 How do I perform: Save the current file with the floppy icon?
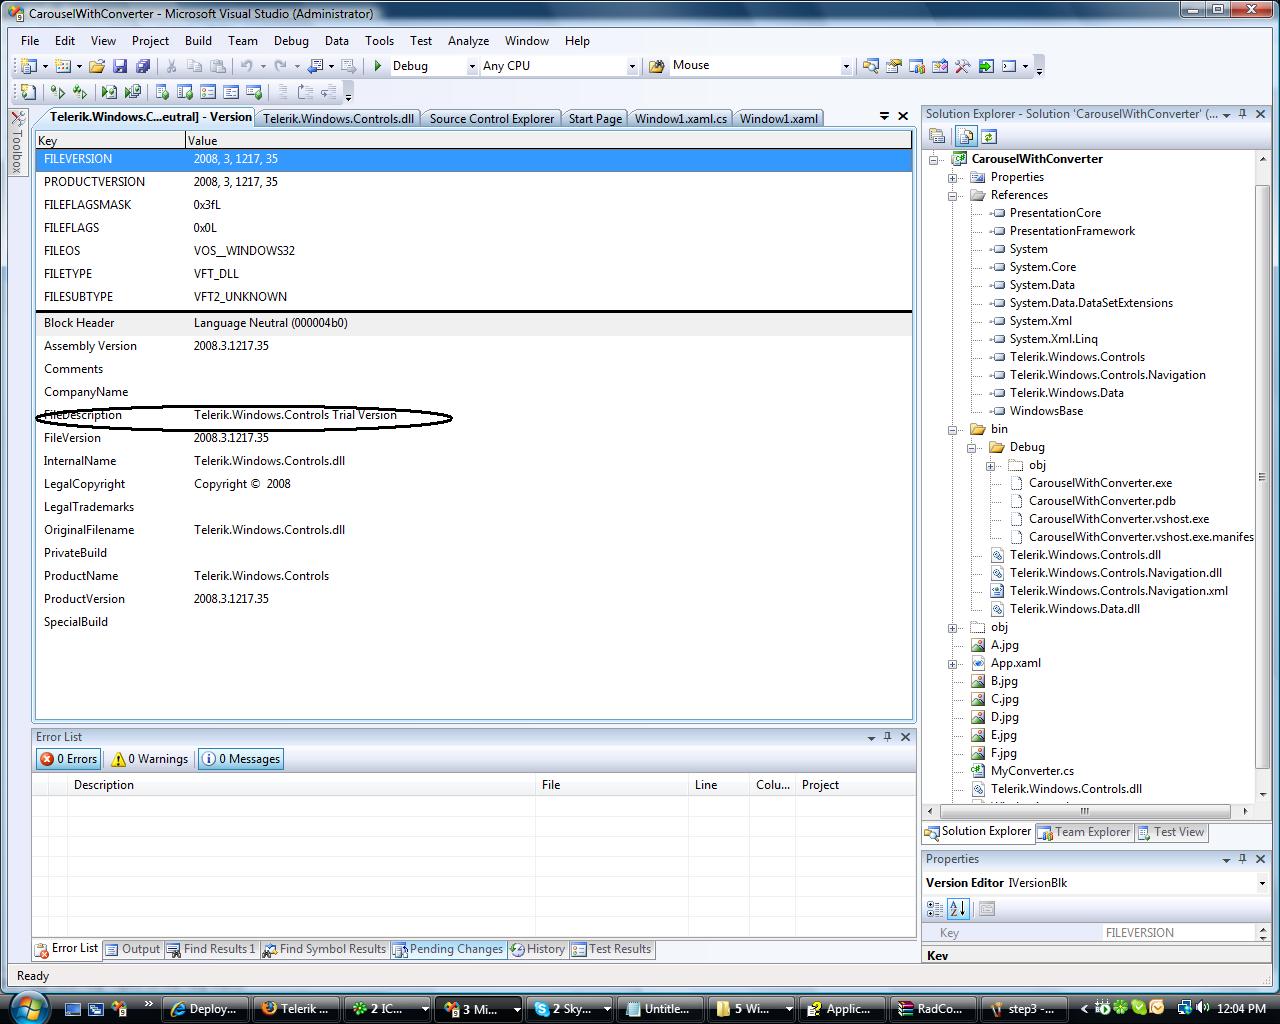(x=120, y=66)
